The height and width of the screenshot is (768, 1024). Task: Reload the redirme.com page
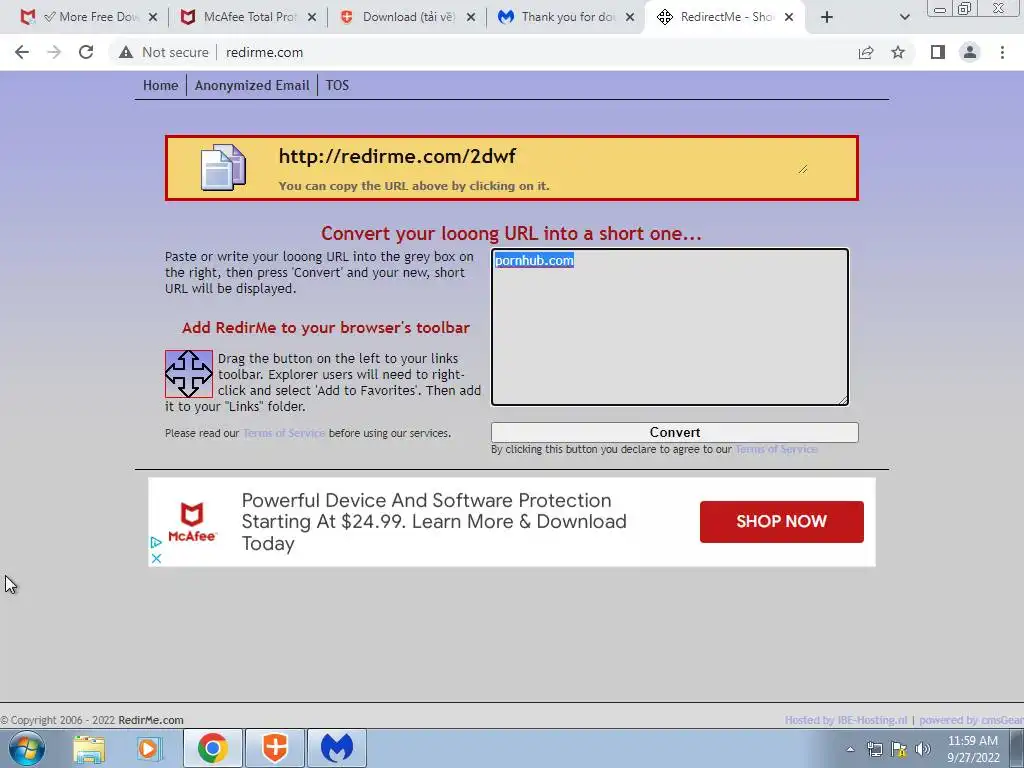[86, 52]
